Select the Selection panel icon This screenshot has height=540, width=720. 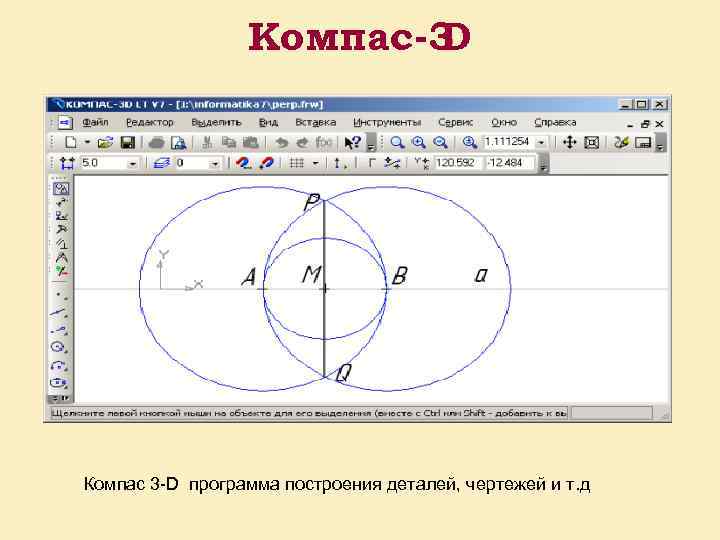click(61, 270)
